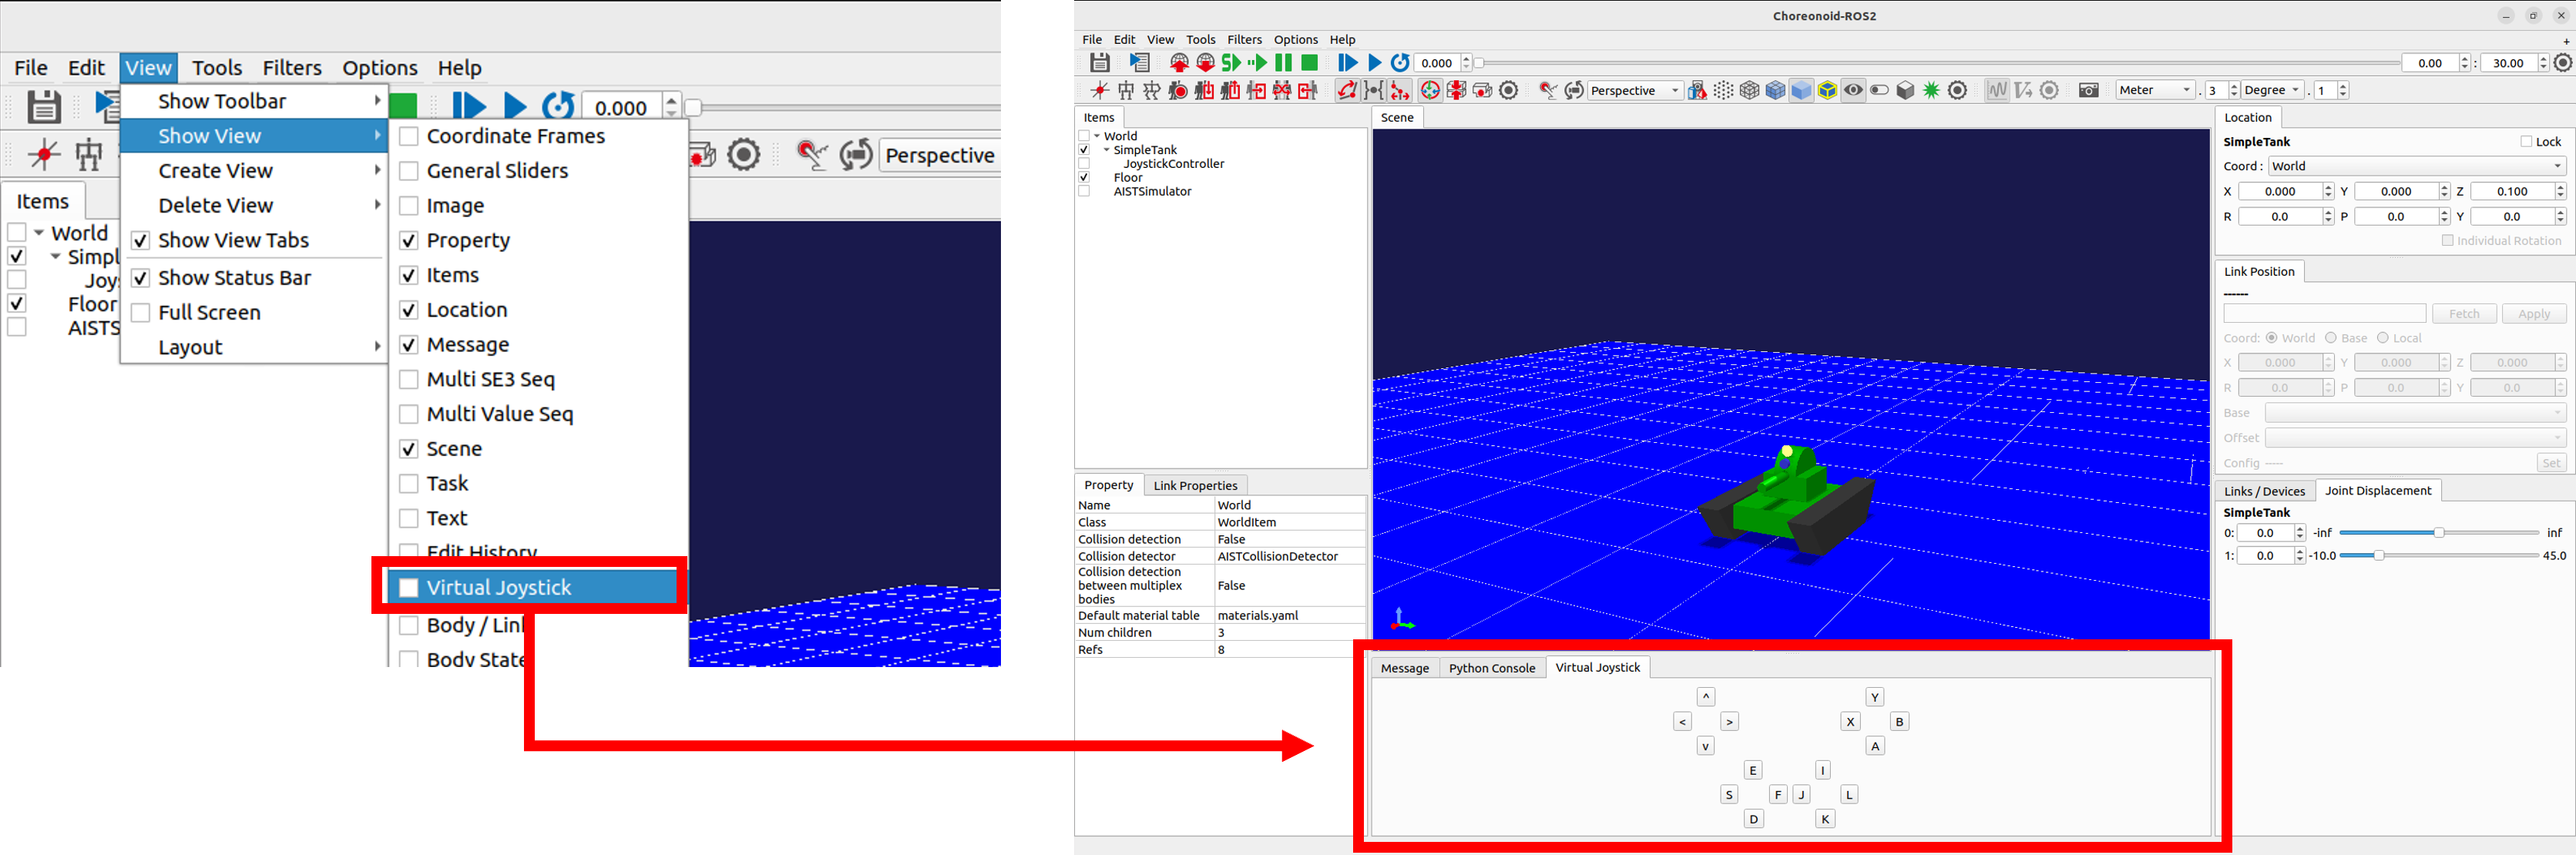Start simulation with the green S-play icon
This screenshot has width=2576, height=855.
1232,62
